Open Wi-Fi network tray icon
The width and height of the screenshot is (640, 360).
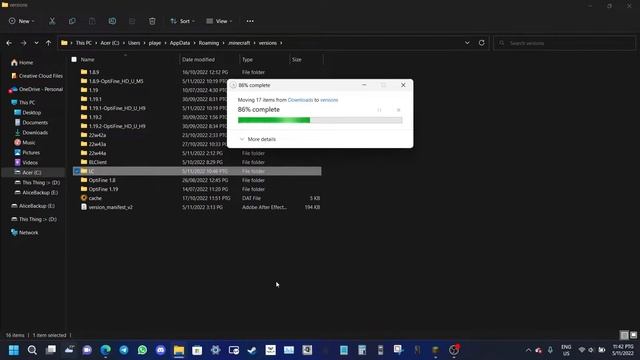(x=582, y=350)
